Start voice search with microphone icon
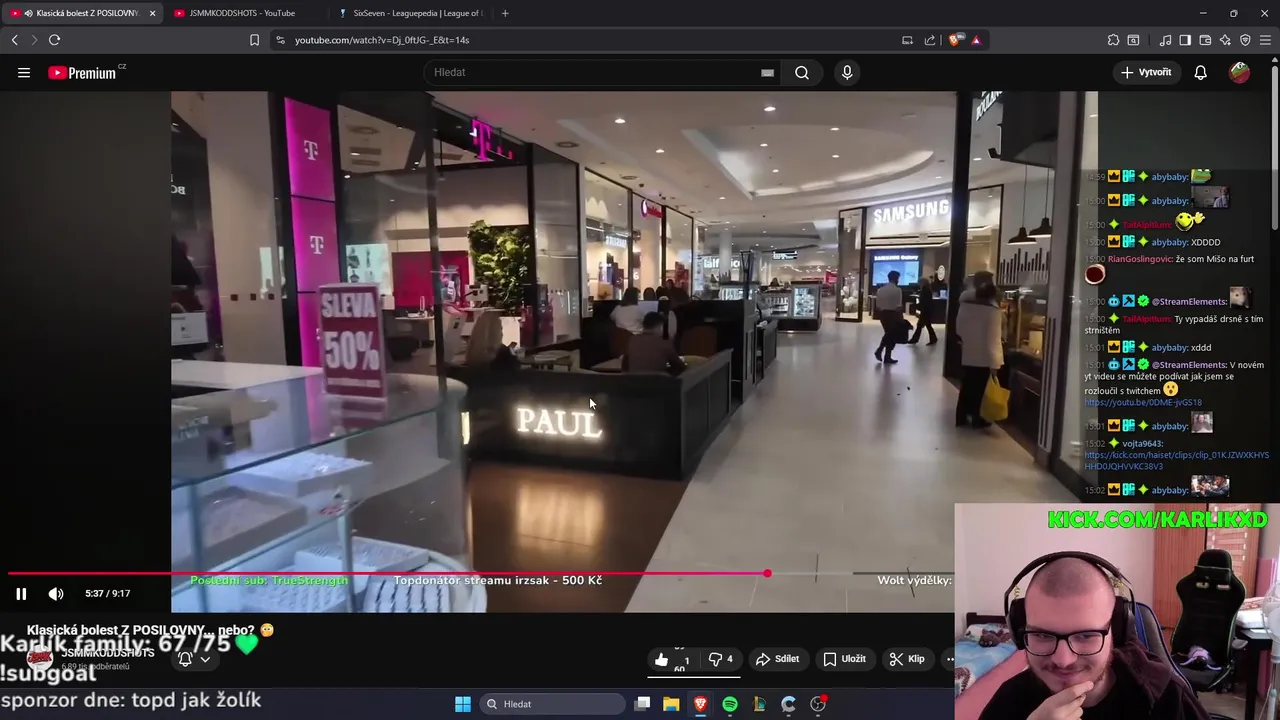 847,72
